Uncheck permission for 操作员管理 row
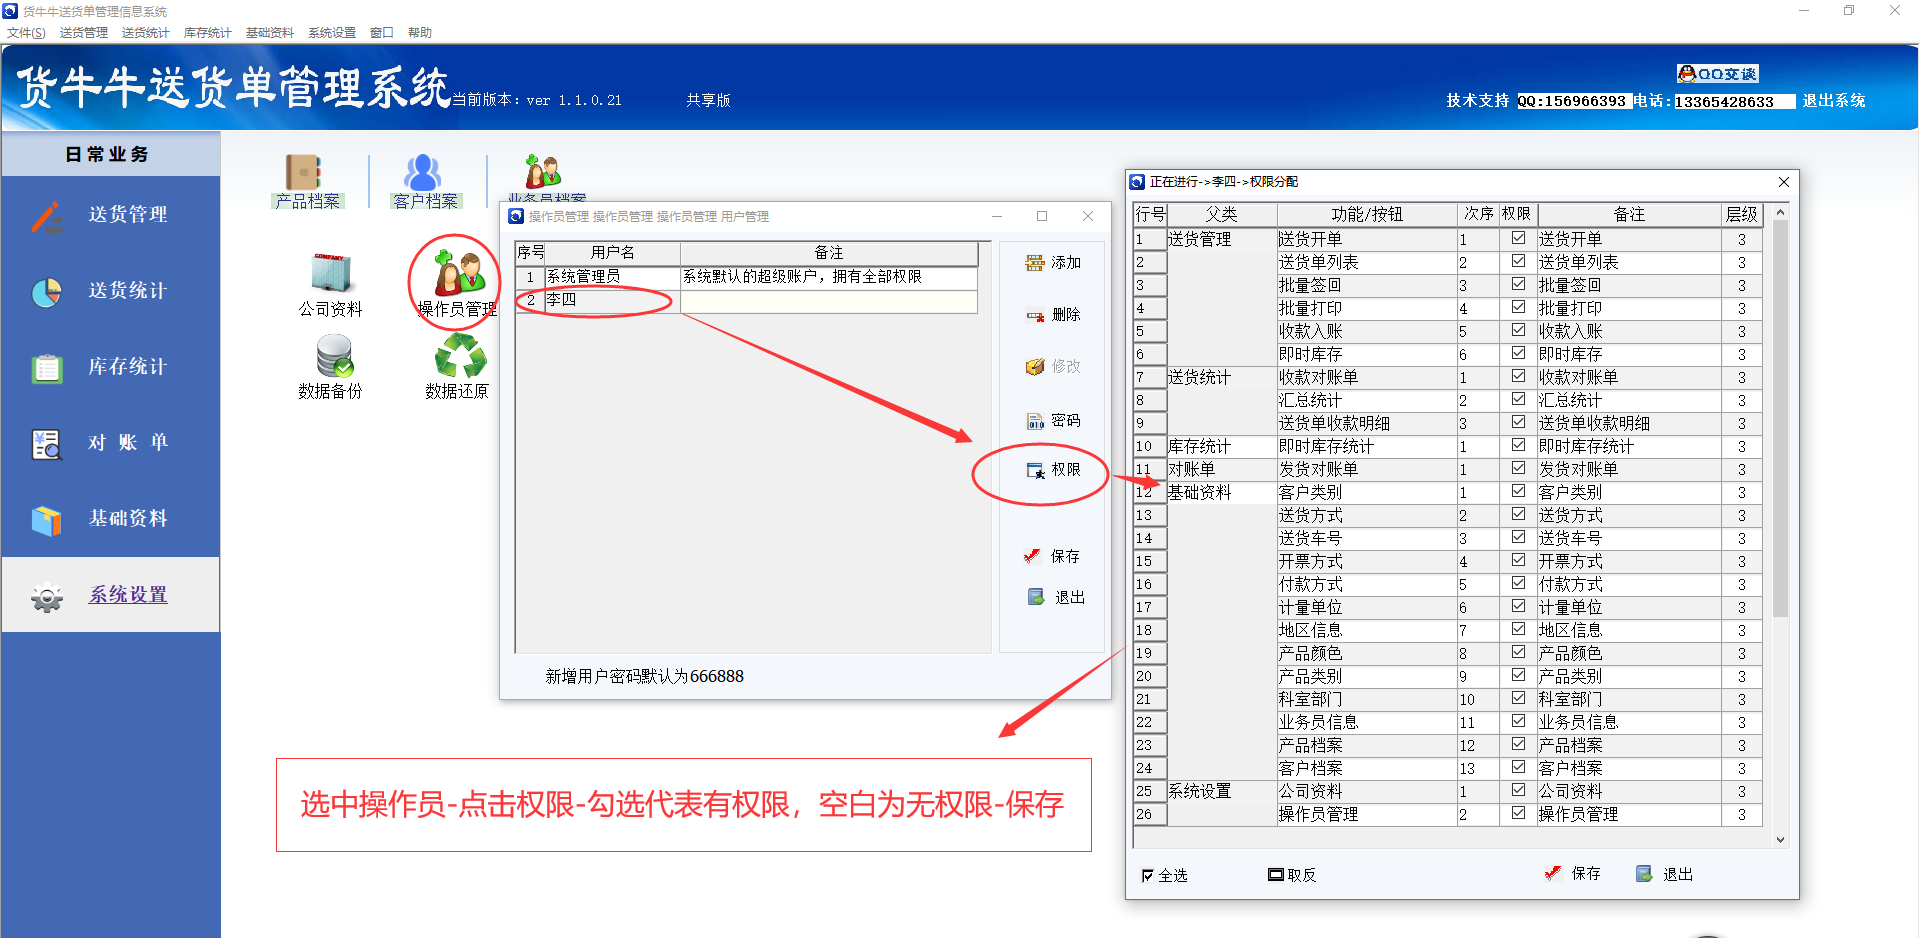The image size is (1920, 938). 1518,814
